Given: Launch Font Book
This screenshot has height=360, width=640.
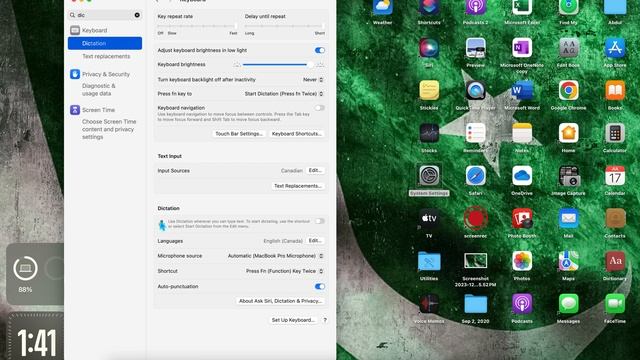Looking at the screenshot, I should 568,48.
